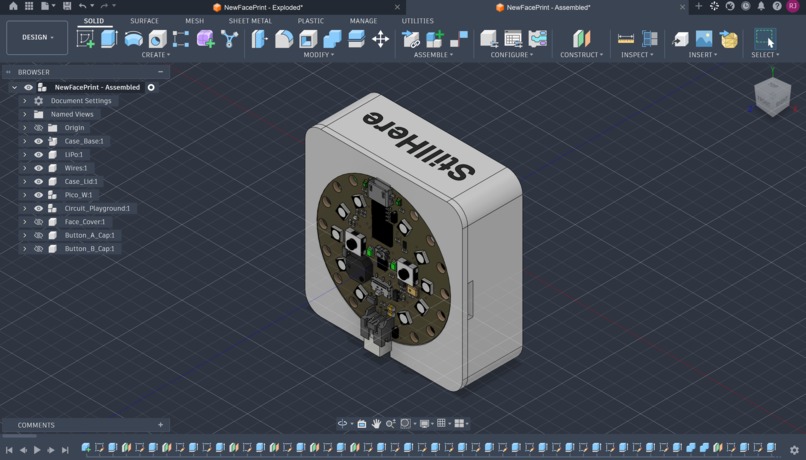Open the MODIFY dropdown menu
This screenshot has height=460, width=806.
319,54
